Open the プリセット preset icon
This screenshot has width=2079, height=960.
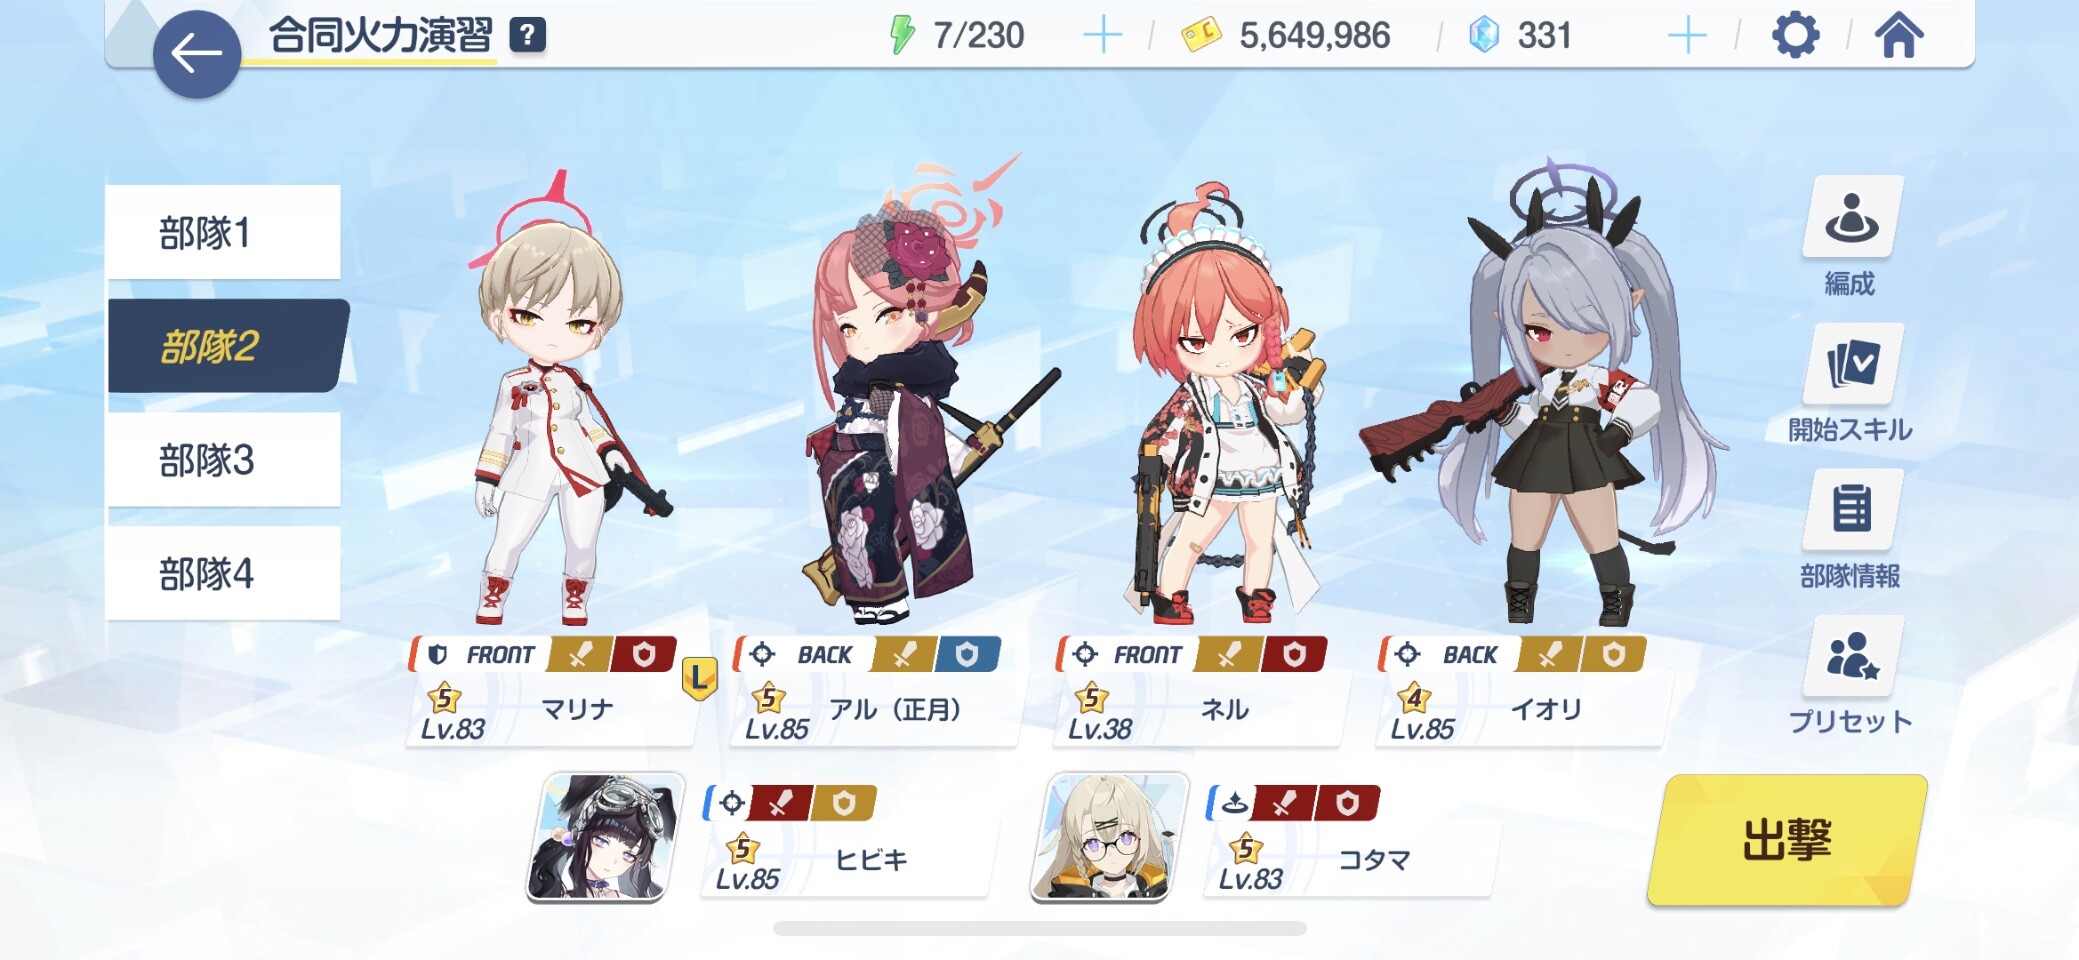[x=1851, y=657]
